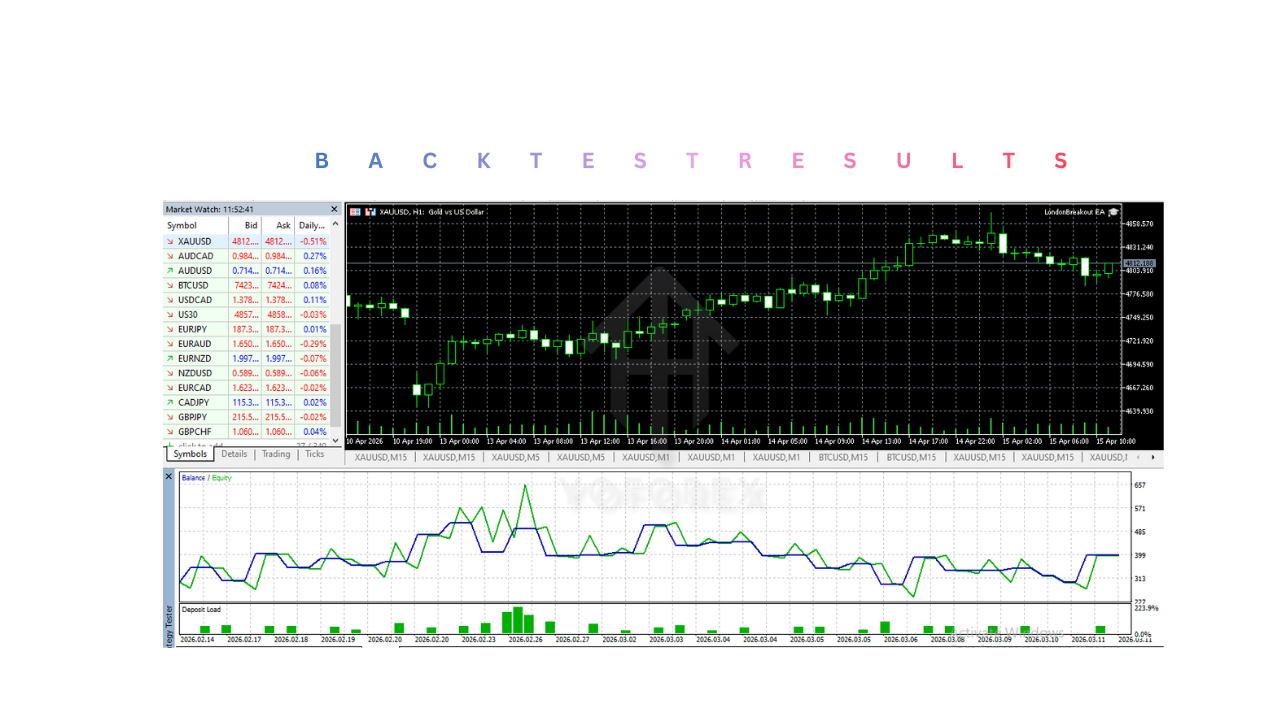Open the Ticks tab in Market Watch
1280x720 pixels.
pos(315,454)
